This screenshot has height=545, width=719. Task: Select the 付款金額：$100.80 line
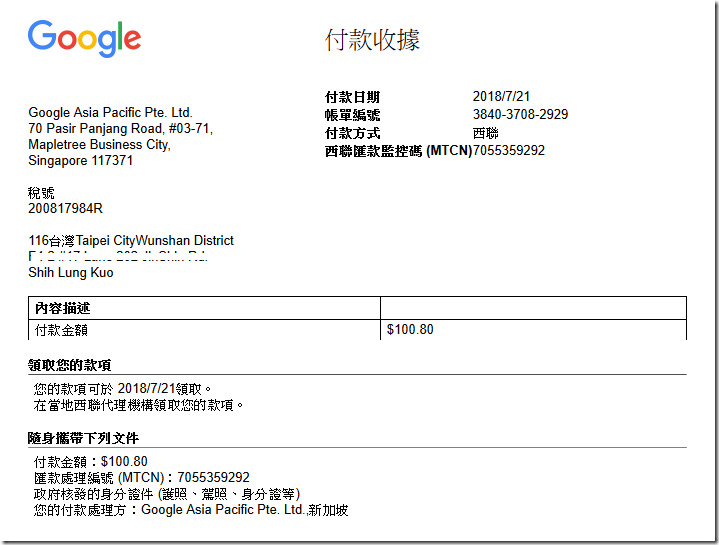click(x=90, y=462)
